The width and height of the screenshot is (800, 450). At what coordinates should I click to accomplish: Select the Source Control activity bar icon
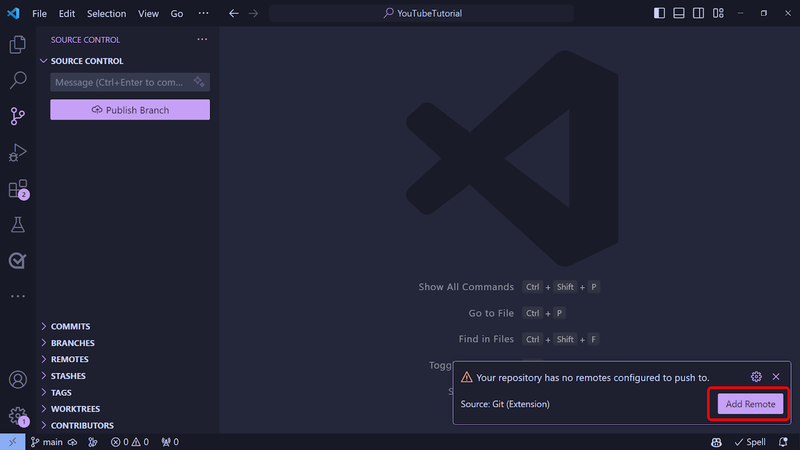click(18, 116)
